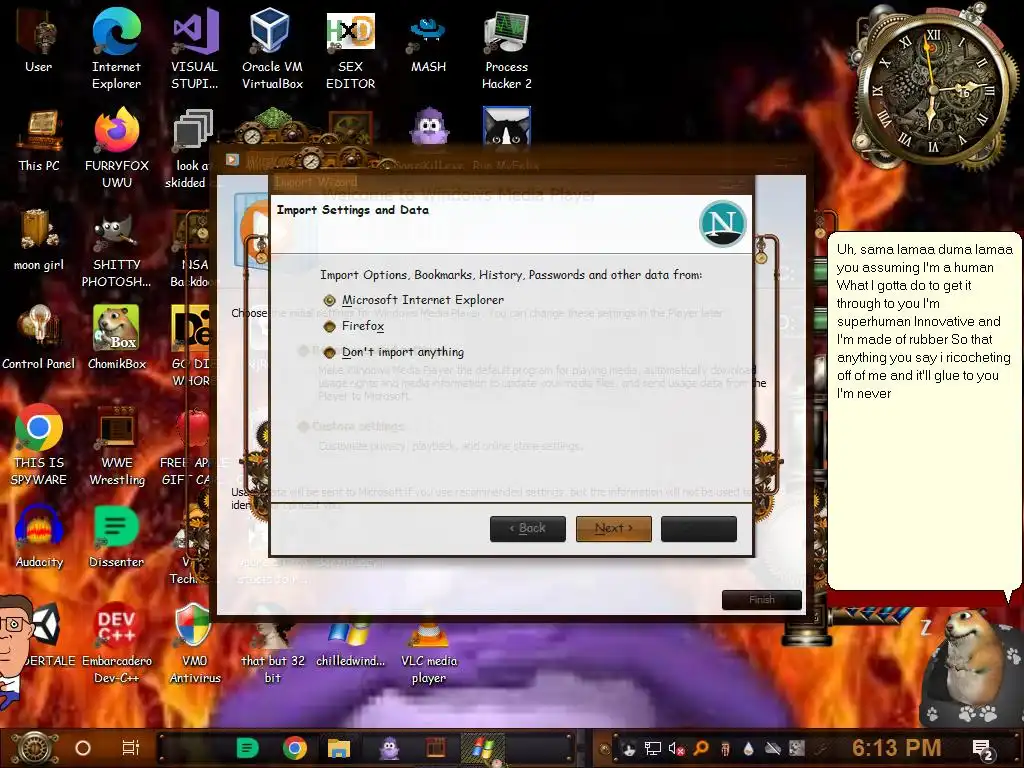Screen dimensions: 1024x768
Task: Open the VMO Antivirus shield icon
Action: click(194, 644)
